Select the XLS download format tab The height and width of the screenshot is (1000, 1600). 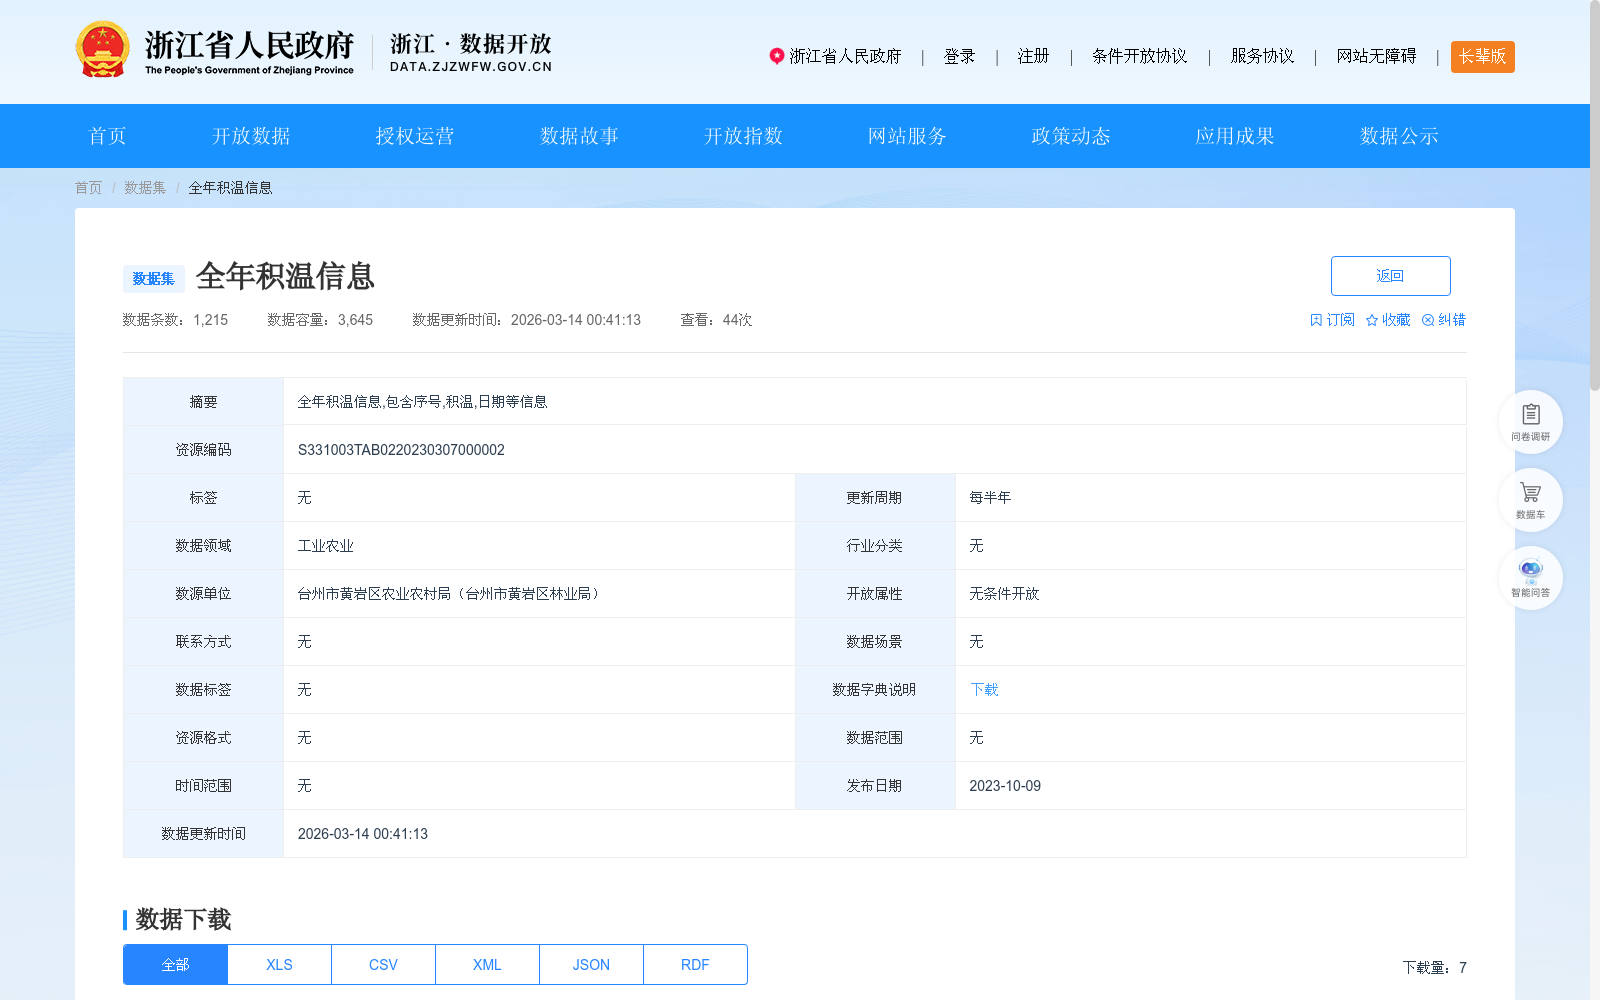pyautogui.click(x=280, y=965)
